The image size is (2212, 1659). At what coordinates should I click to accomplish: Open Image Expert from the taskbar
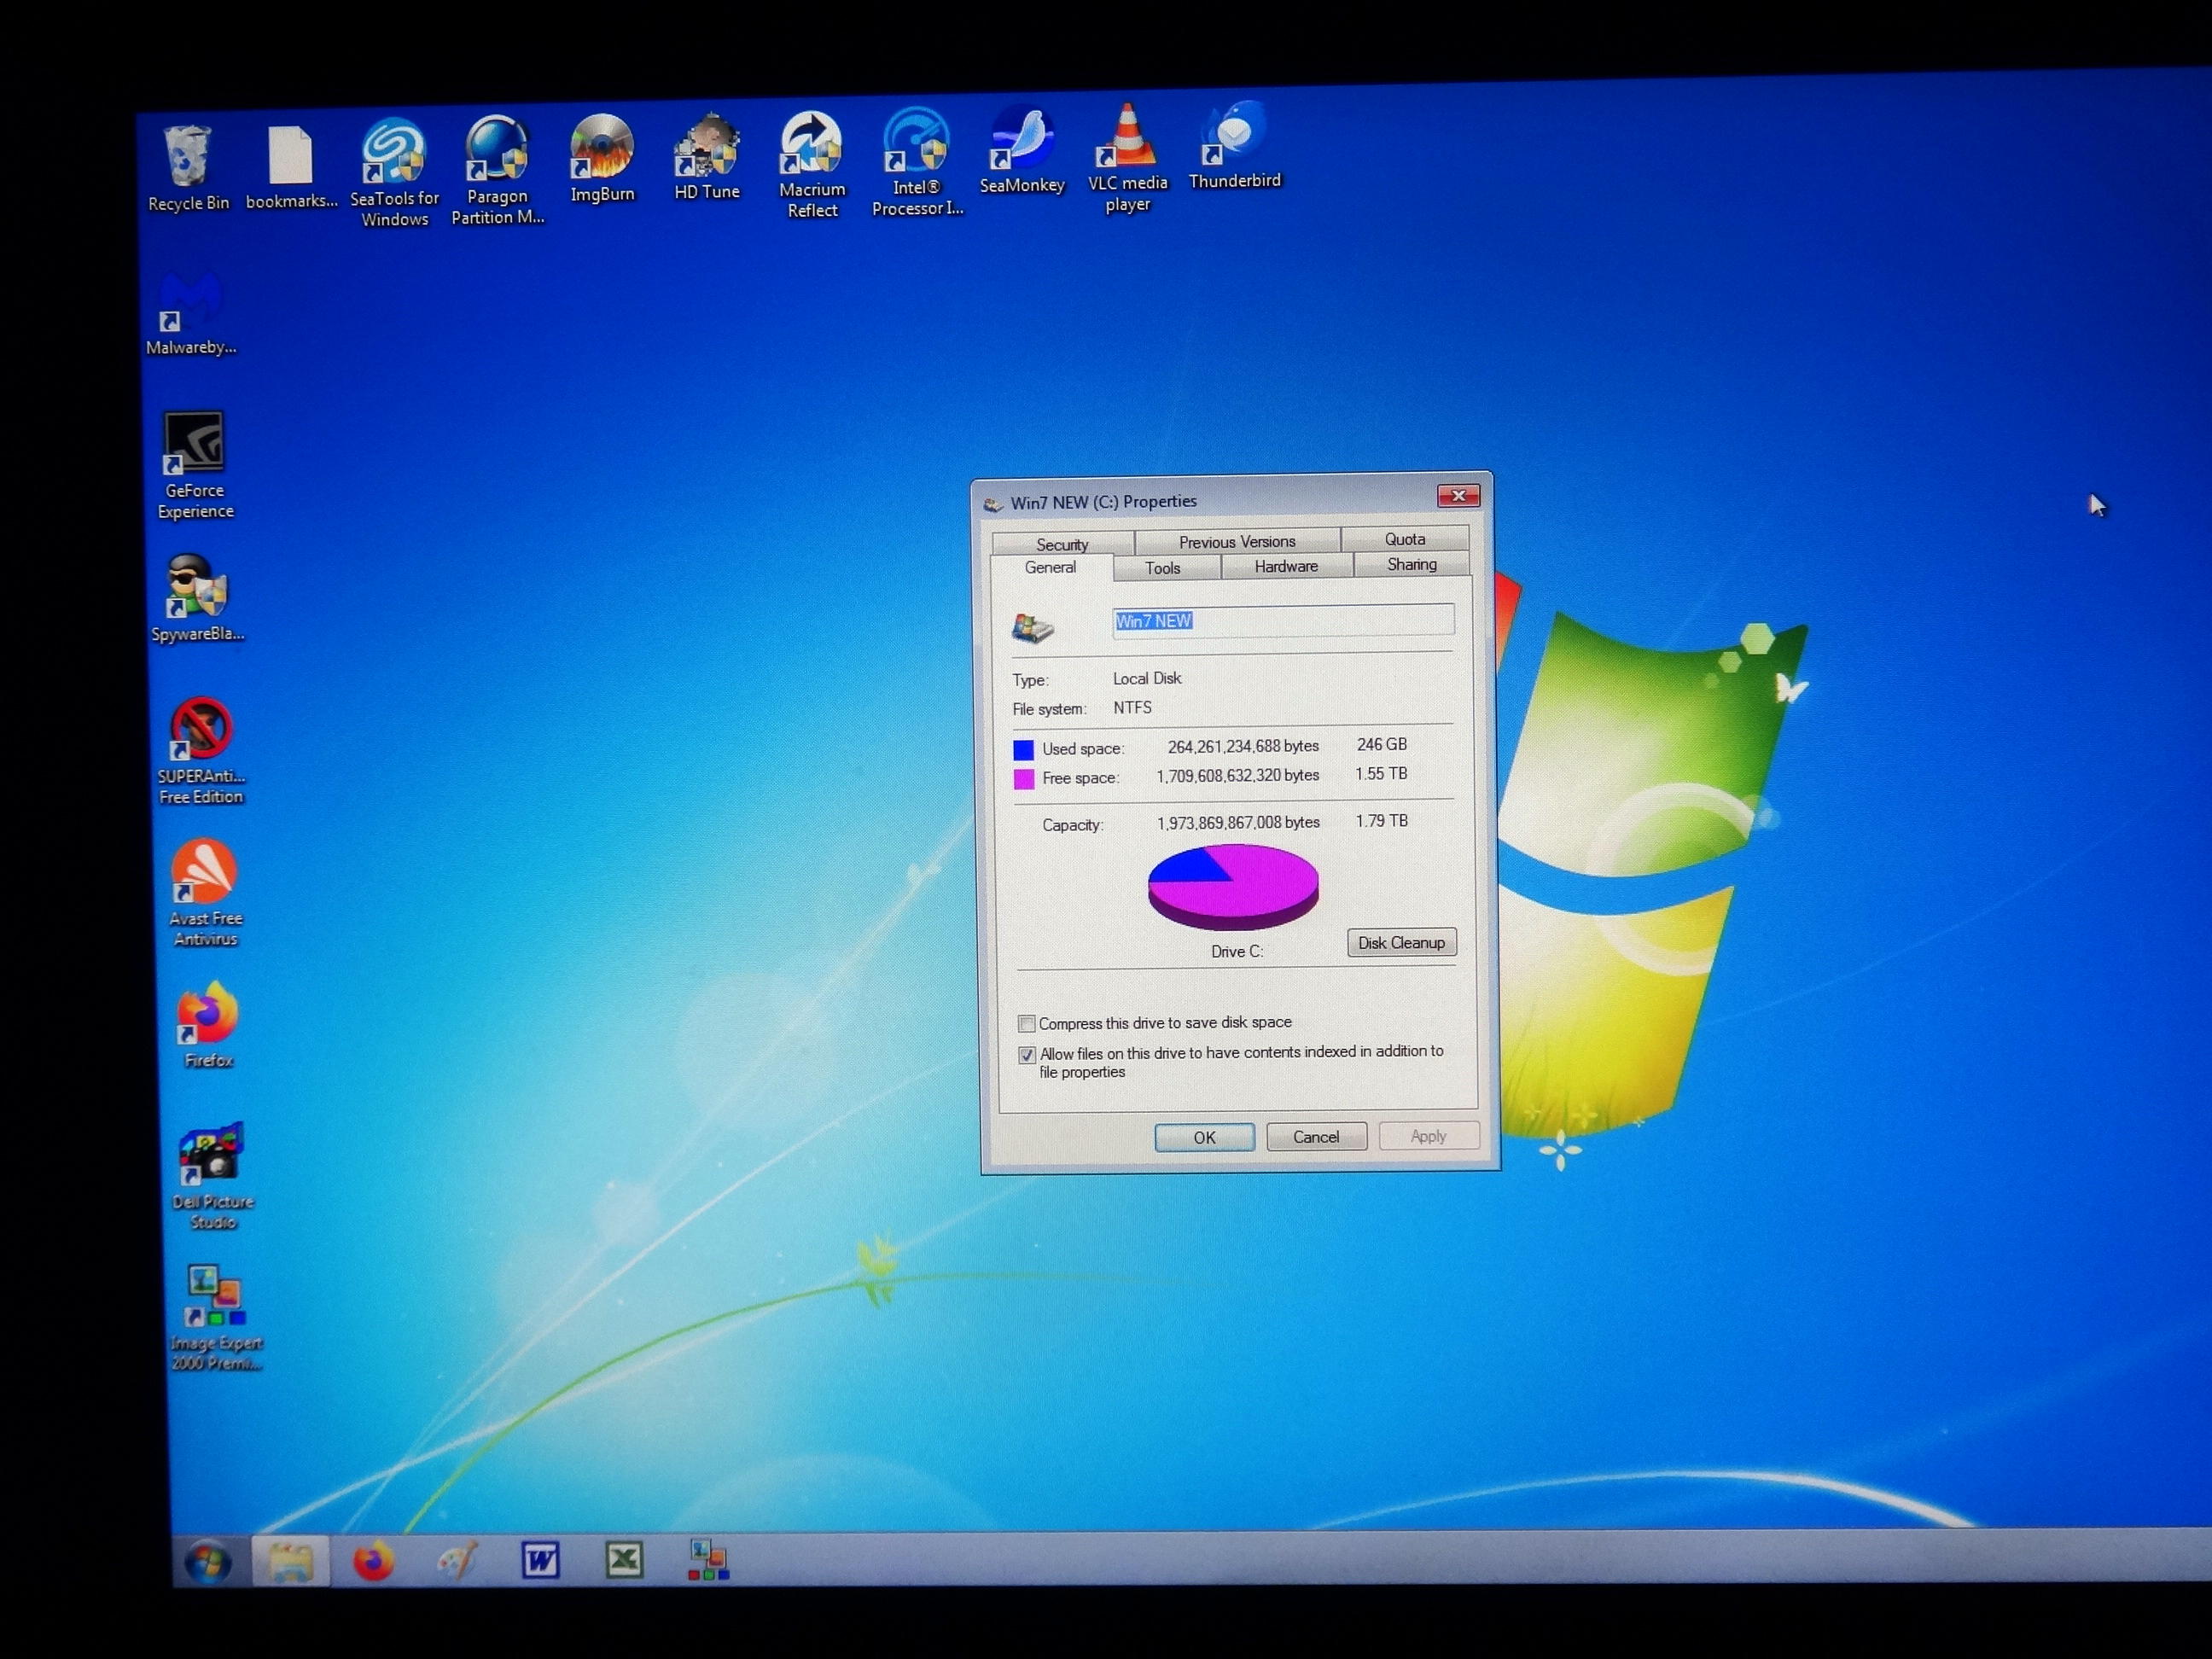pos(708,1559)
